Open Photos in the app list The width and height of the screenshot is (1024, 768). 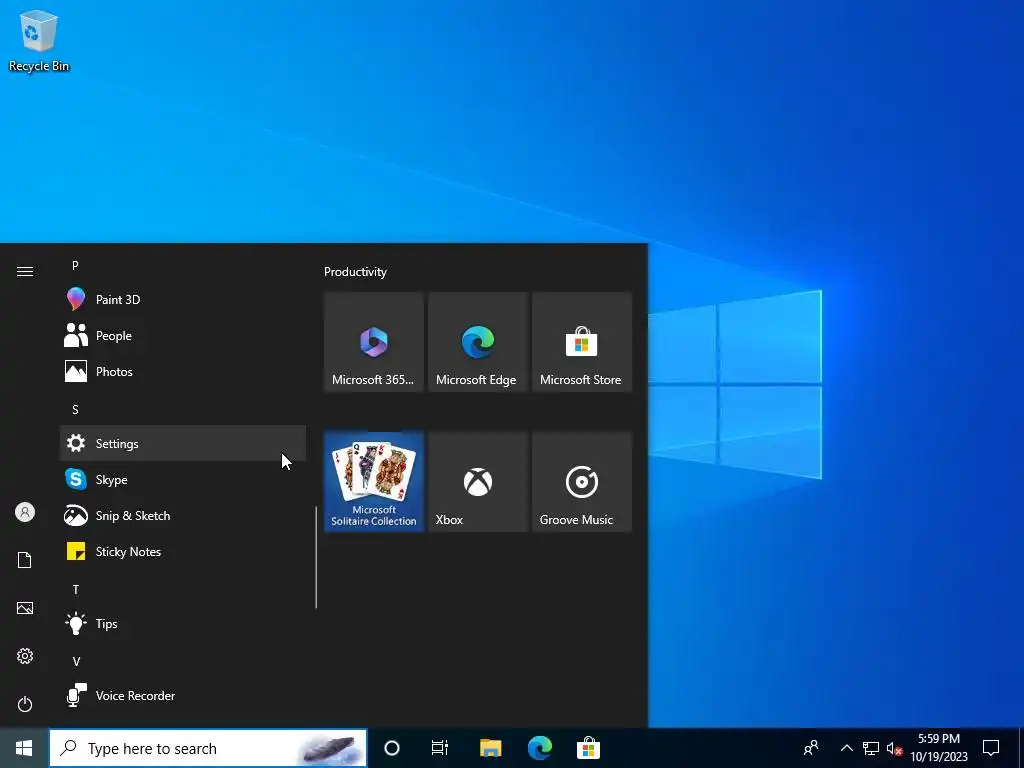(183, 371)
